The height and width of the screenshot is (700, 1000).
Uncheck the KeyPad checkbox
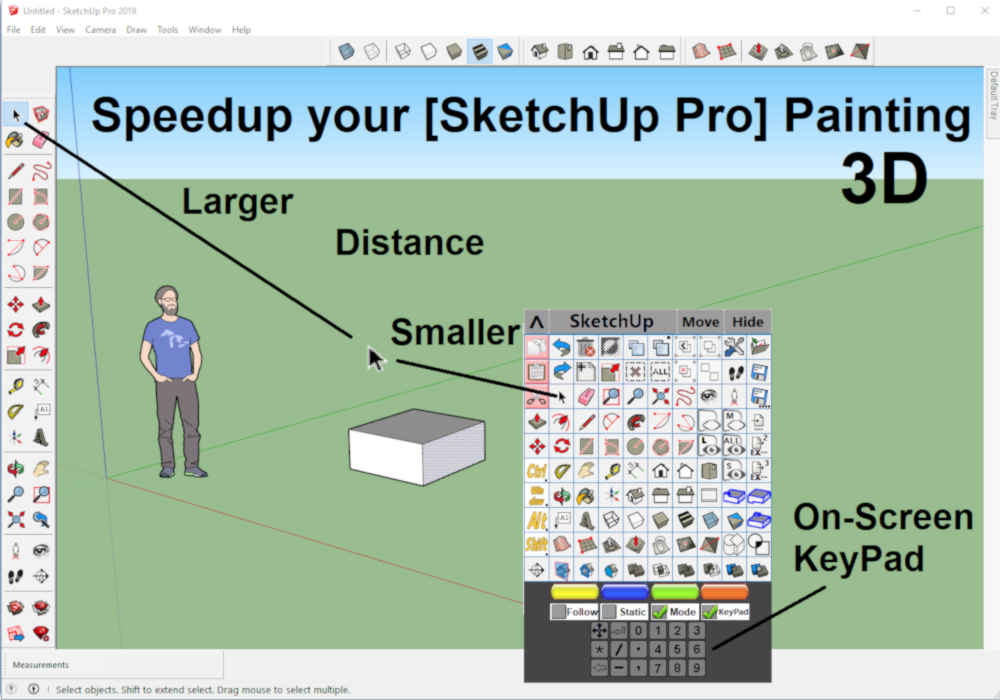point(709,612)
